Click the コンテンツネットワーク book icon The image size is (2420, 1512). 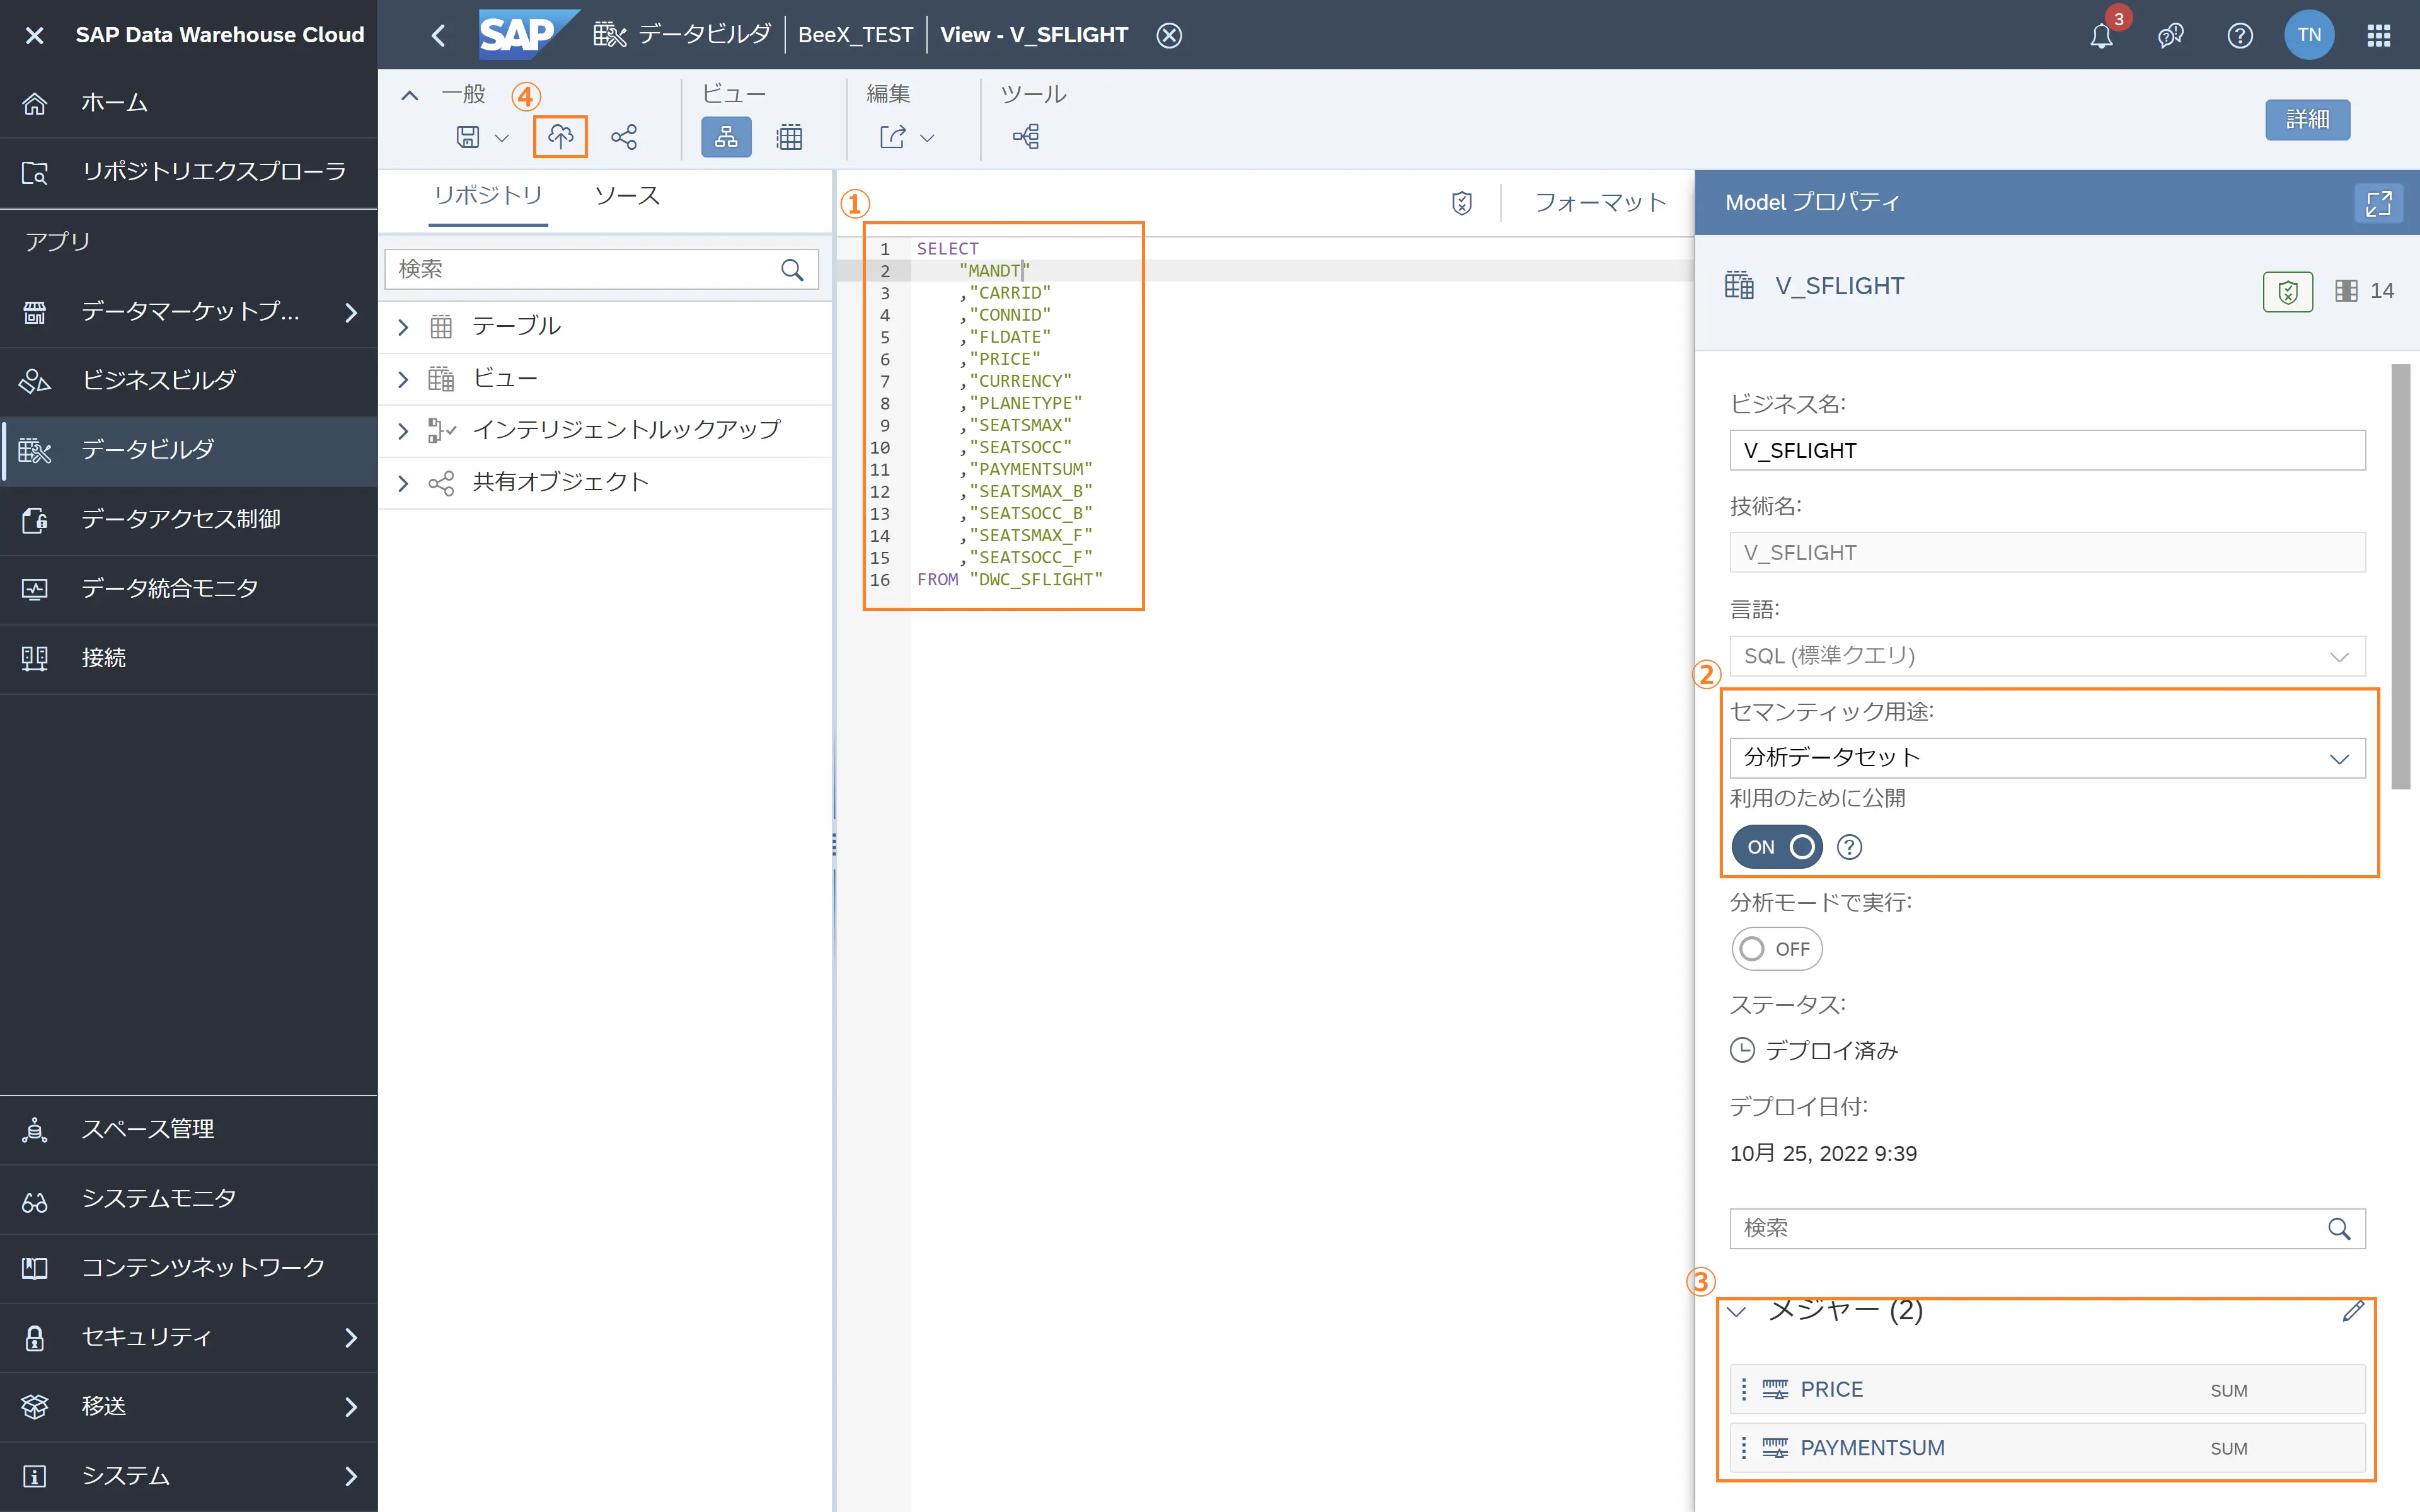(34, 1268)
